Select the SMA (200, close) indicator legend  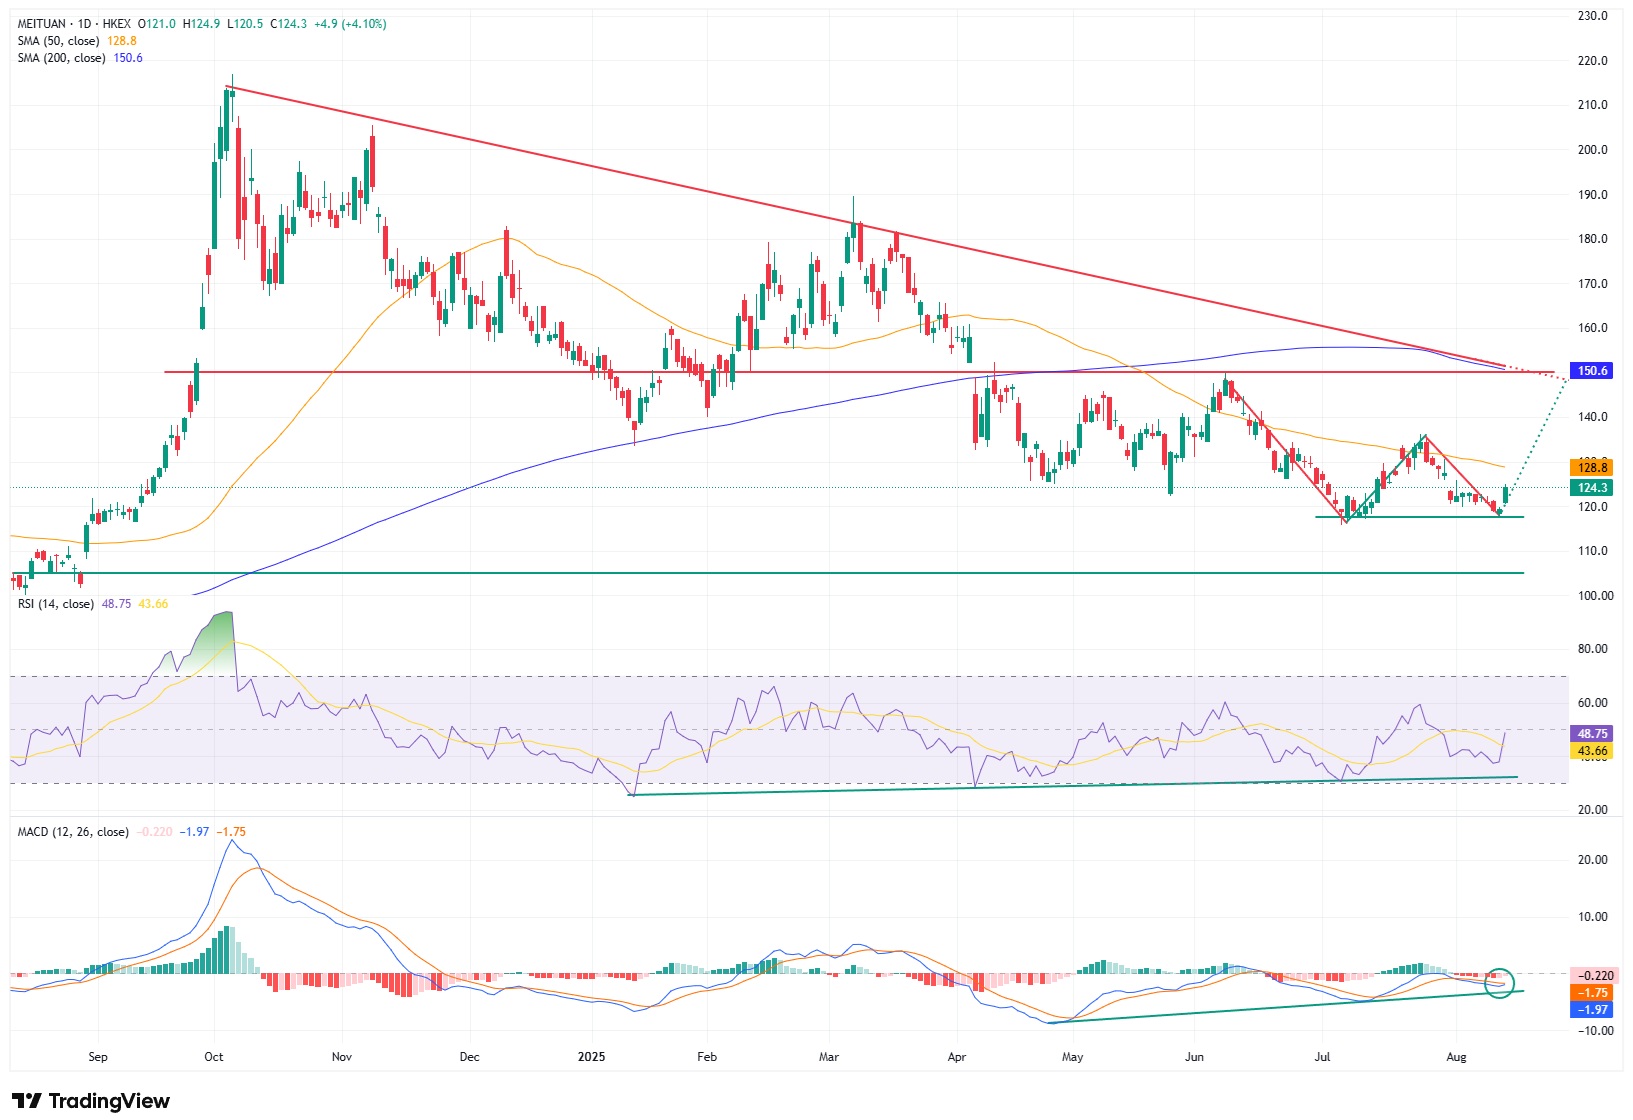(x=61, y=58)
